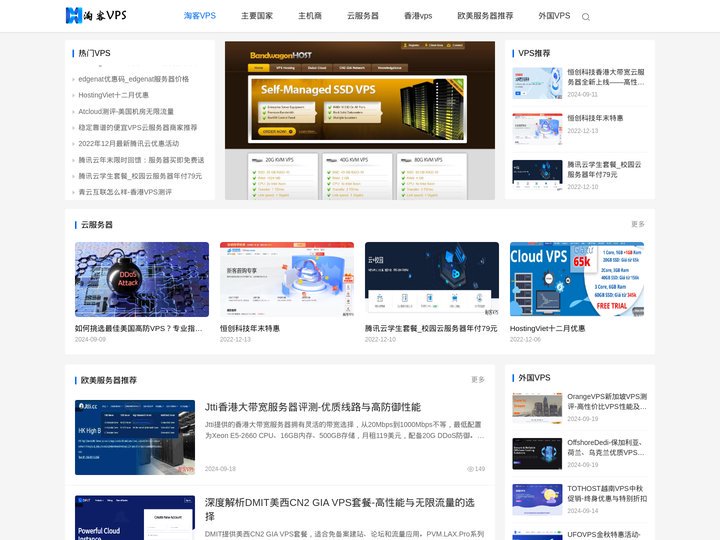Open OffshoreDedi-保加利亚 article title
Viewport: 720px width, 540px height.
pos(605,447)
